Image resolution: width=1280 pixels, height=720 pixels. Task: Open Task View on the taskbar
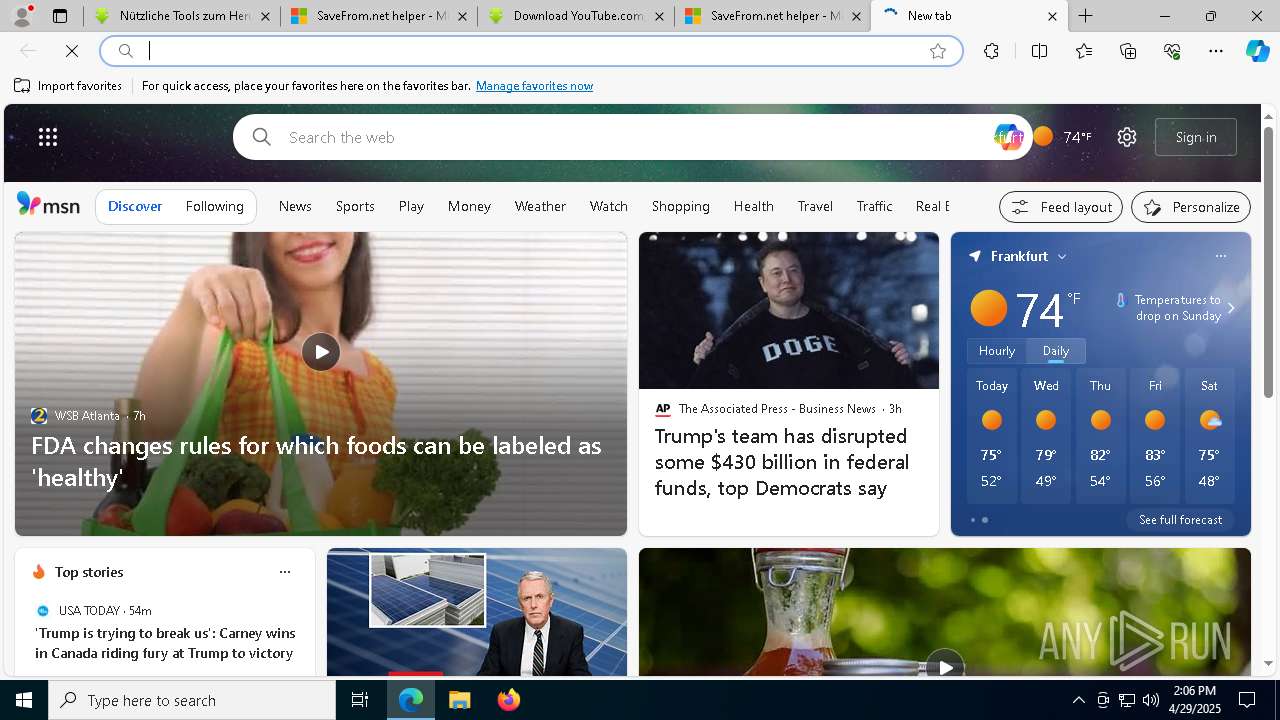360,700
